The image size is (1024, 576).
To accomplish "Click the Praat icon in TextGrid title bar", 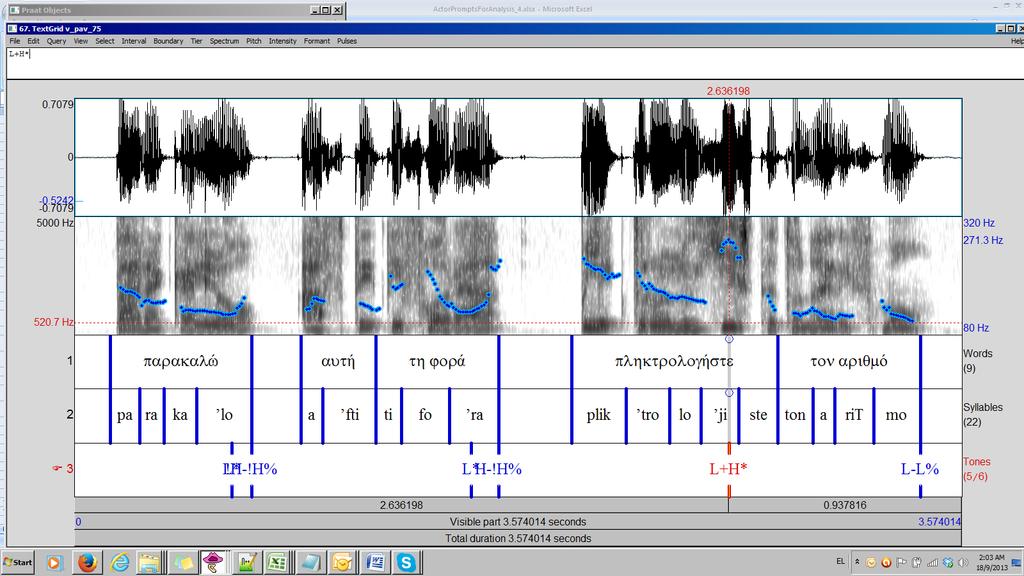I will [12, 29].
